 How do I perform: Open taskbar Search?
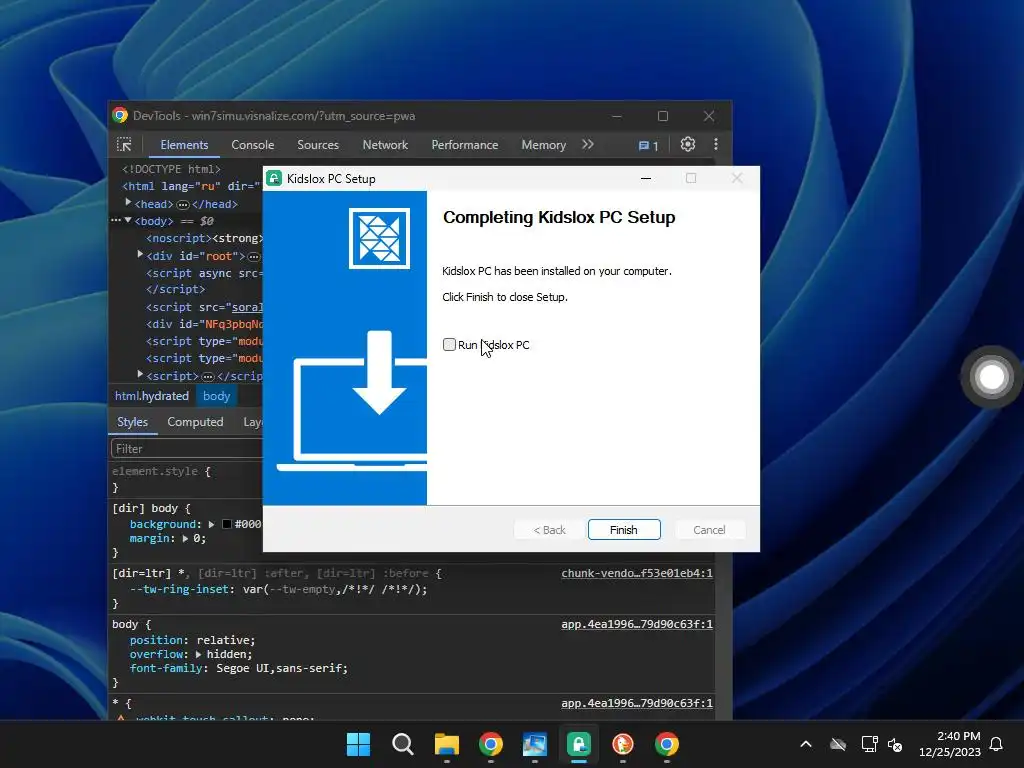(x=403, y=744)
